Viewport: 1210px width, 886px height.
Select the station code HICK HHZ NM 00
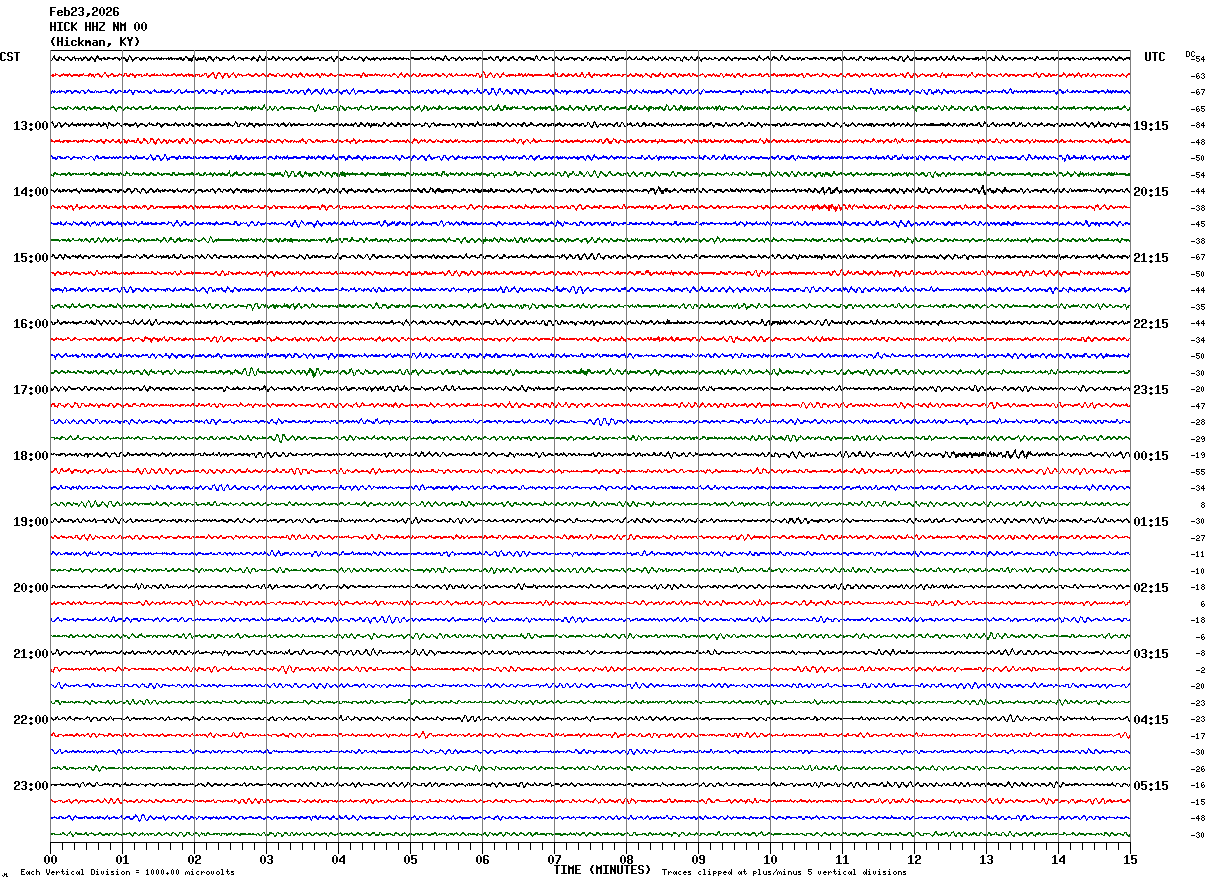click(98, 27)
